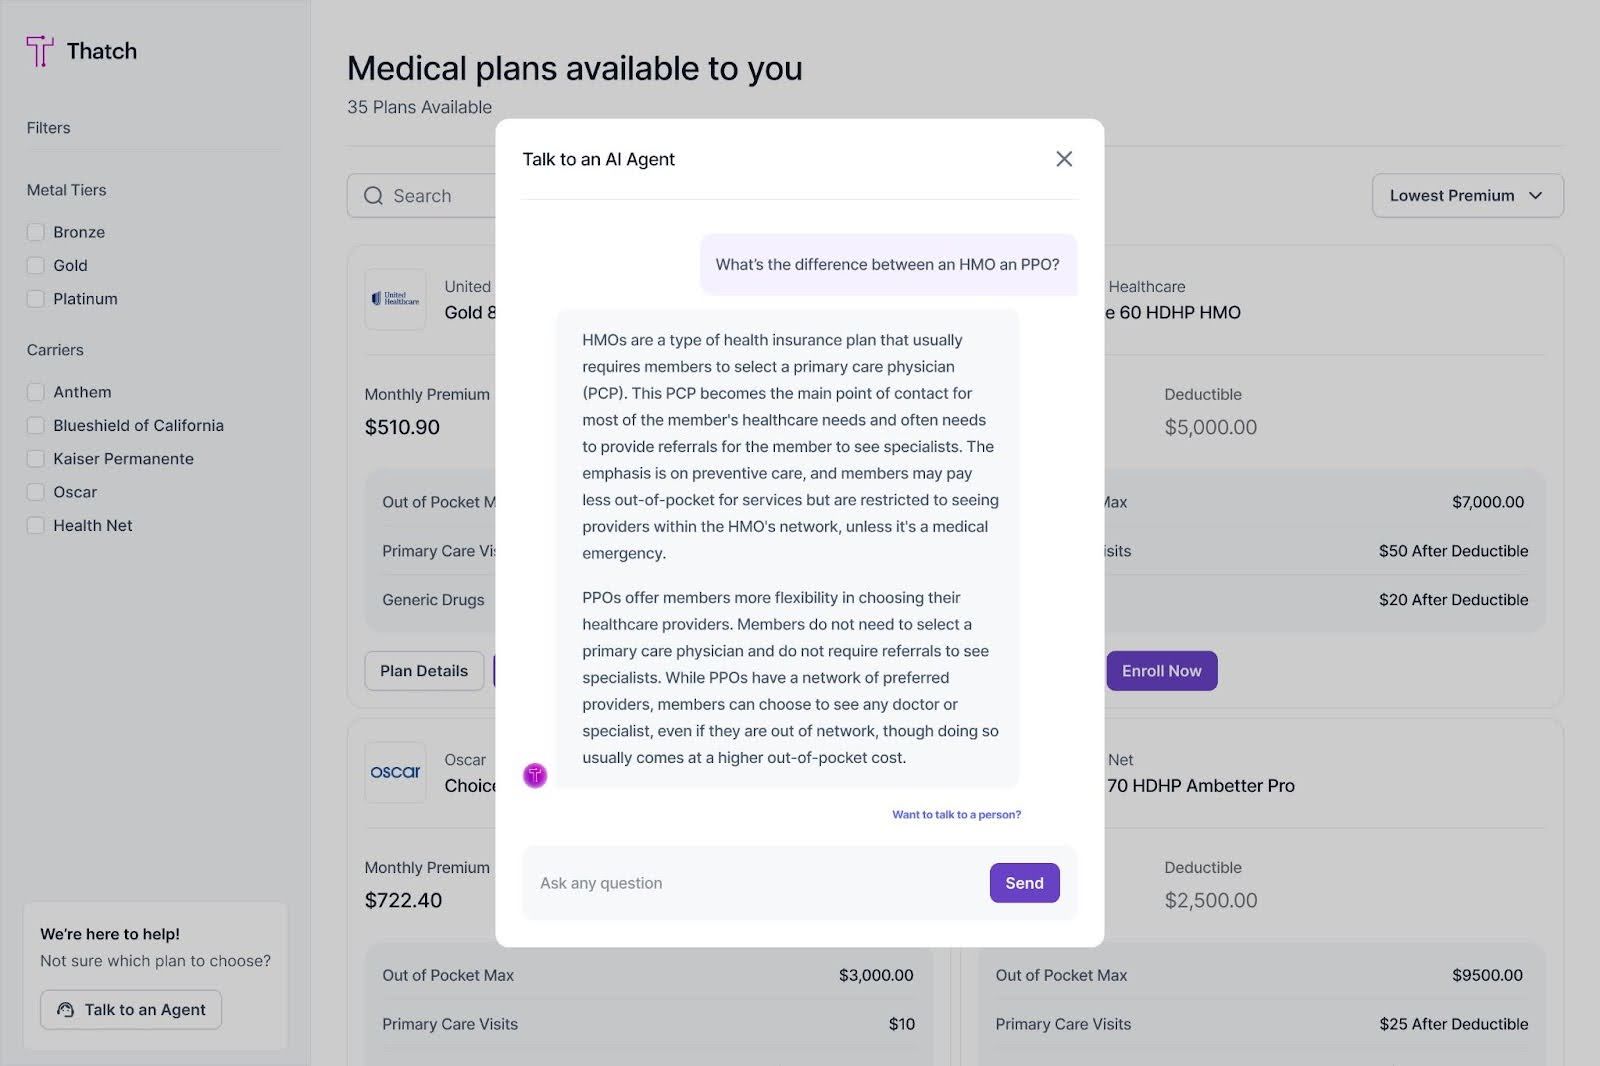This screenshot has height=1066, width=1600.
Task: Close the Talk to an AI Agent dialog
Action: coord(1063,158)
